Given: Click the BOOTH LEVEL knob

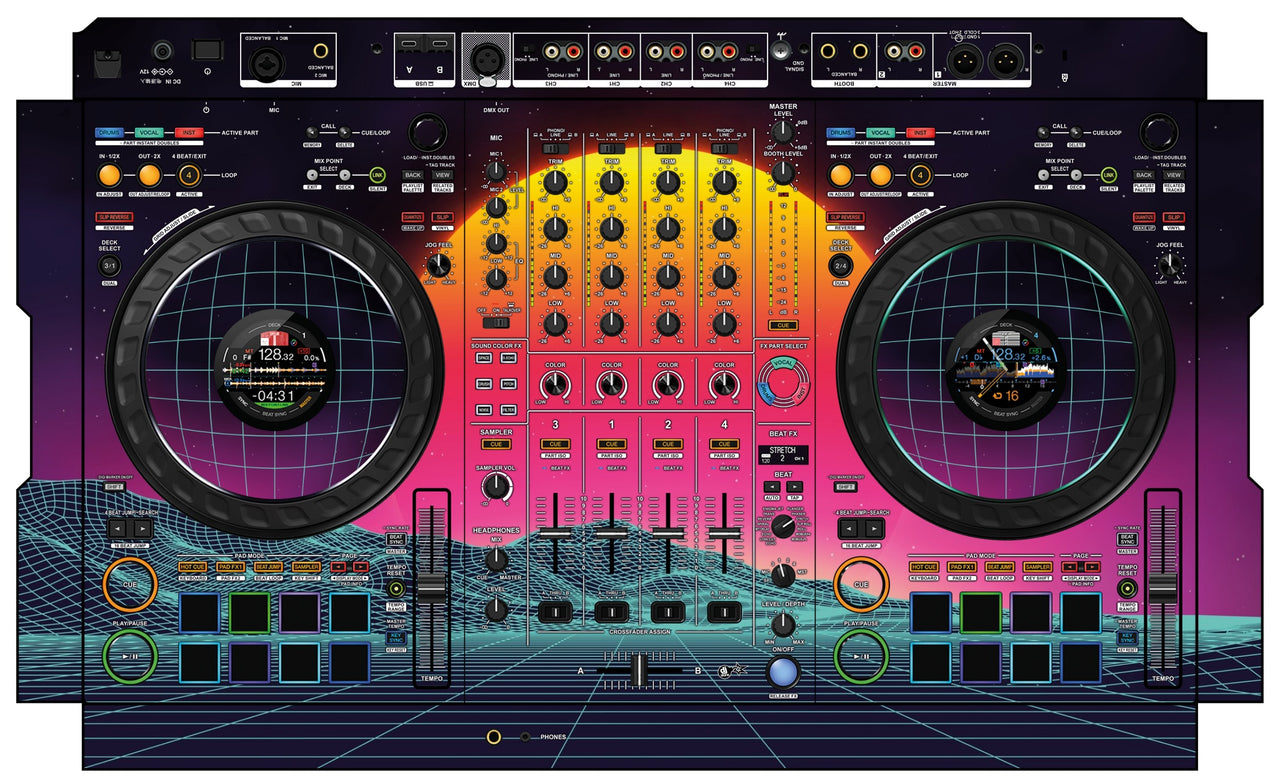Looking at the screenshot, I should pyautogui.click(x=783, y=172).
